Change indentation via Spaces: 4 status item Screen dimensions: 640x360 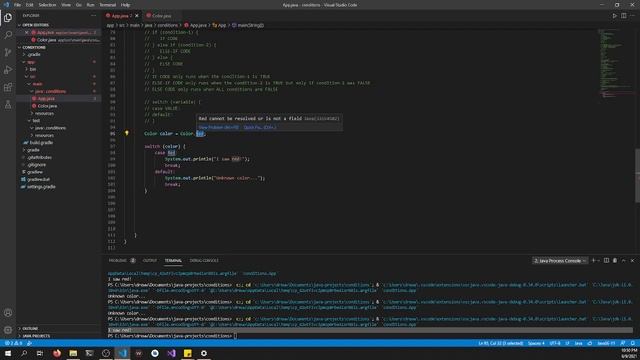[536, 343]
